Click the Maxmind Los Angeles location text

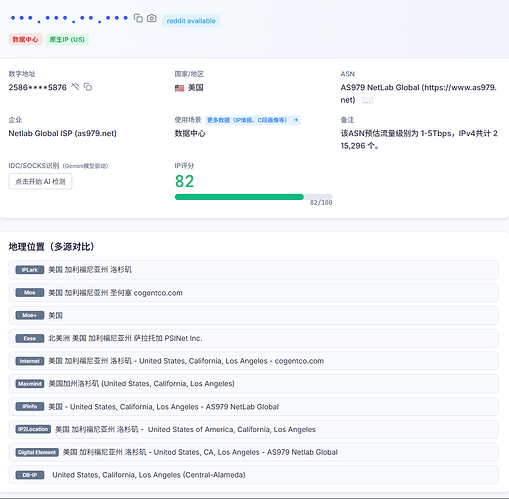coord(142,384)
